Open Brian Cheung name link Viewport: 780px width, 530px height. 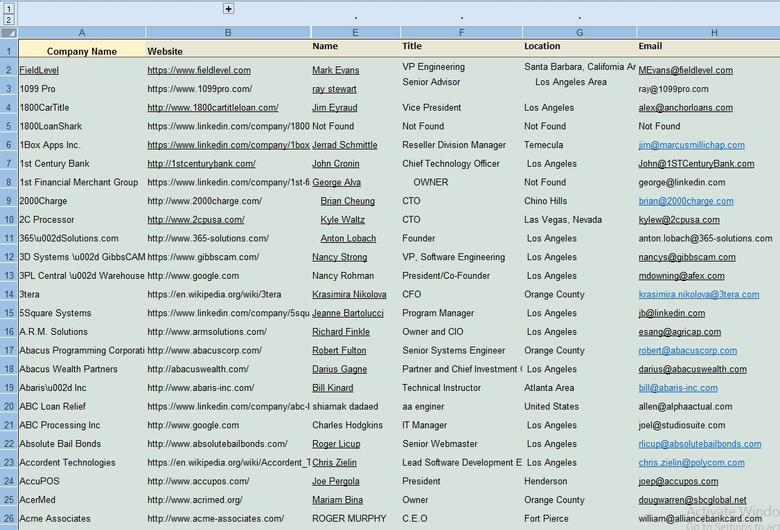[x=348, y=201]
